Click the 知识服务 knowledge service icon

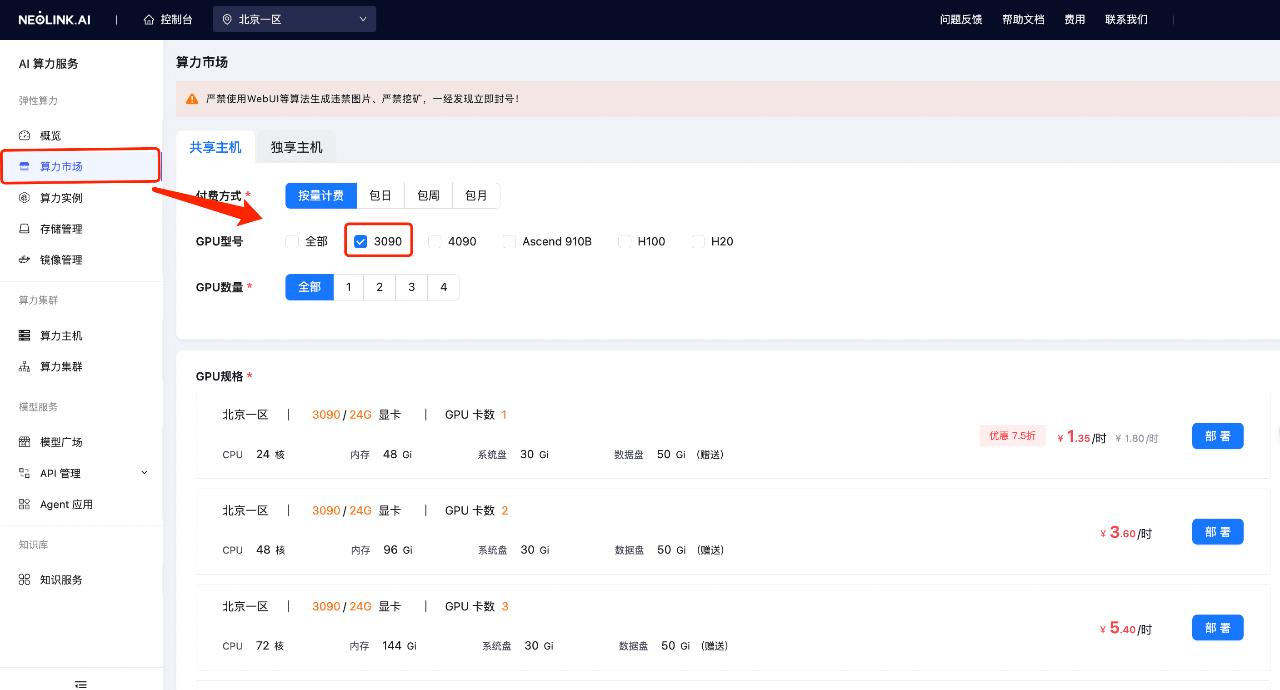pos(25,580)
